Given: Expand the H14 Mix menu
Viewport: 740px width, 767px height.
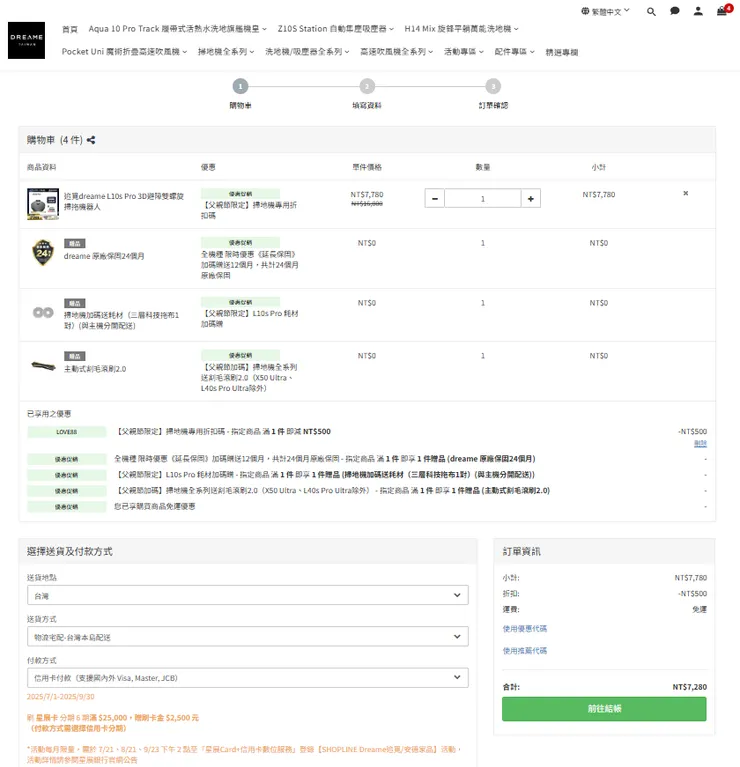Looking at the screenshot, I should [461, 29].
